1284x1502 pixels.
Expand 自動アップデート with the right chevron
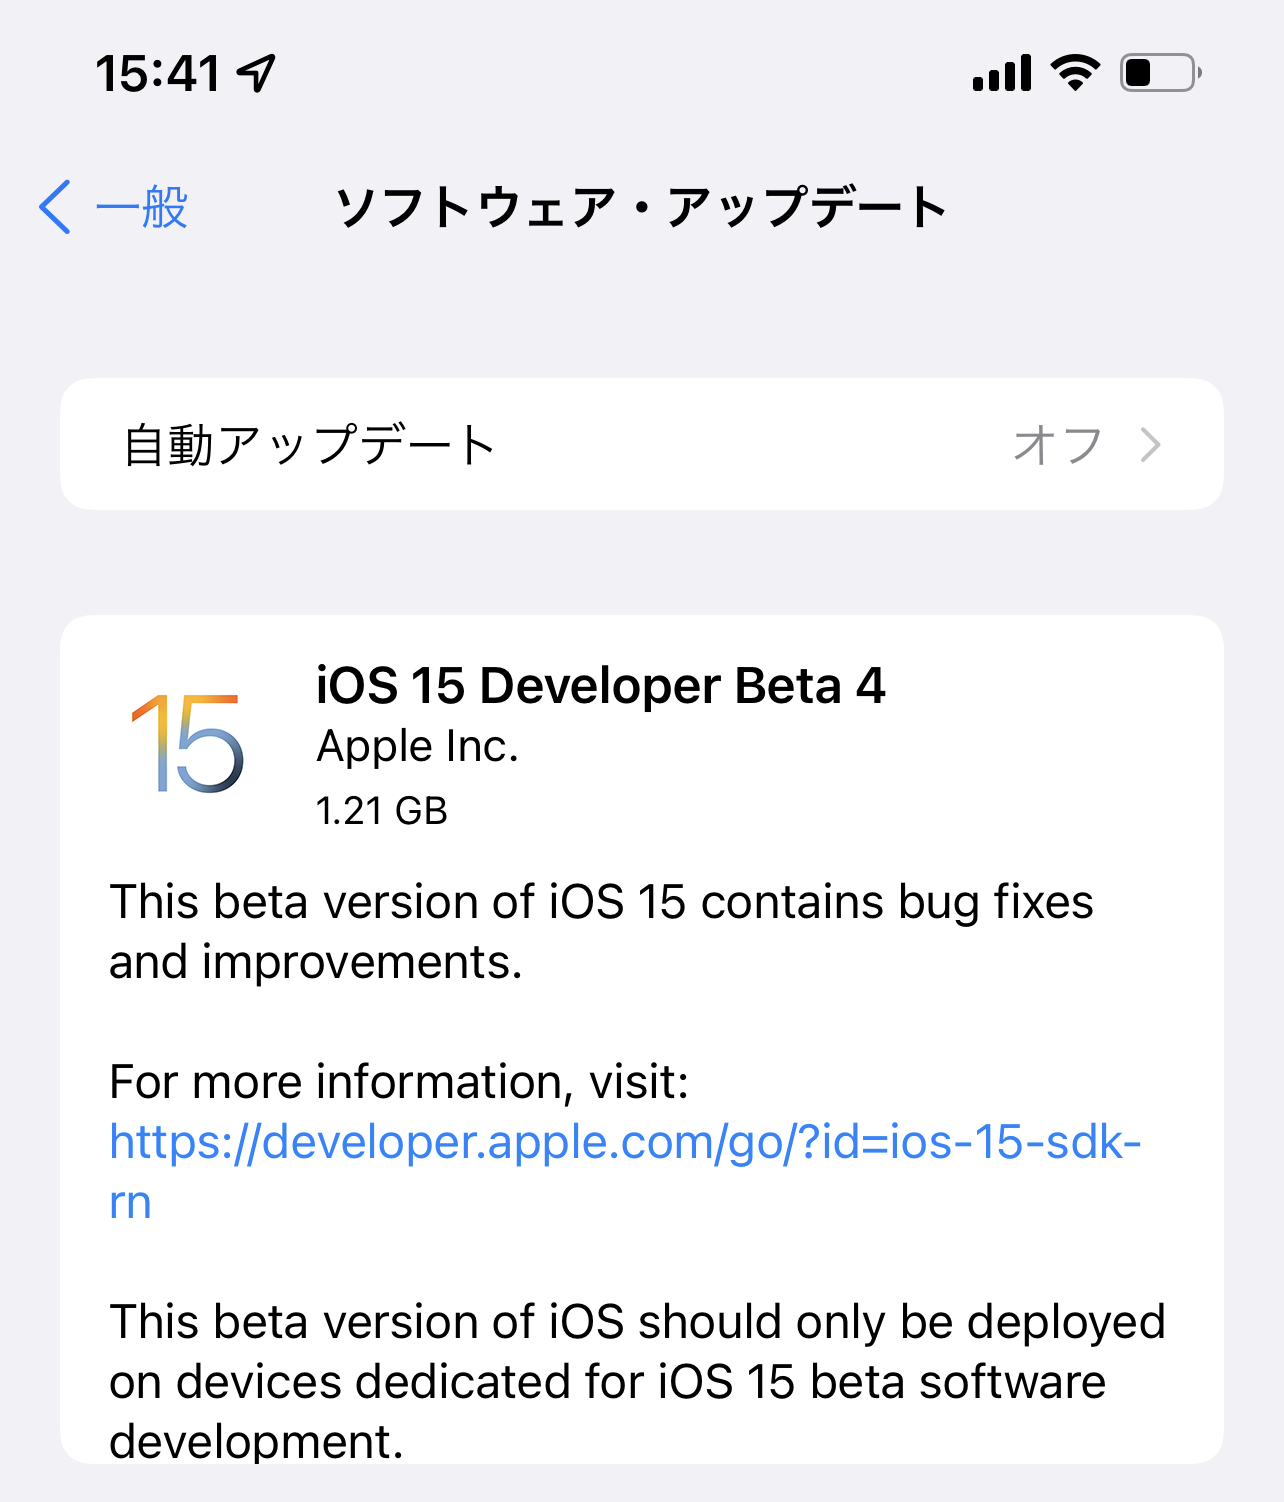pos(1151,444)
